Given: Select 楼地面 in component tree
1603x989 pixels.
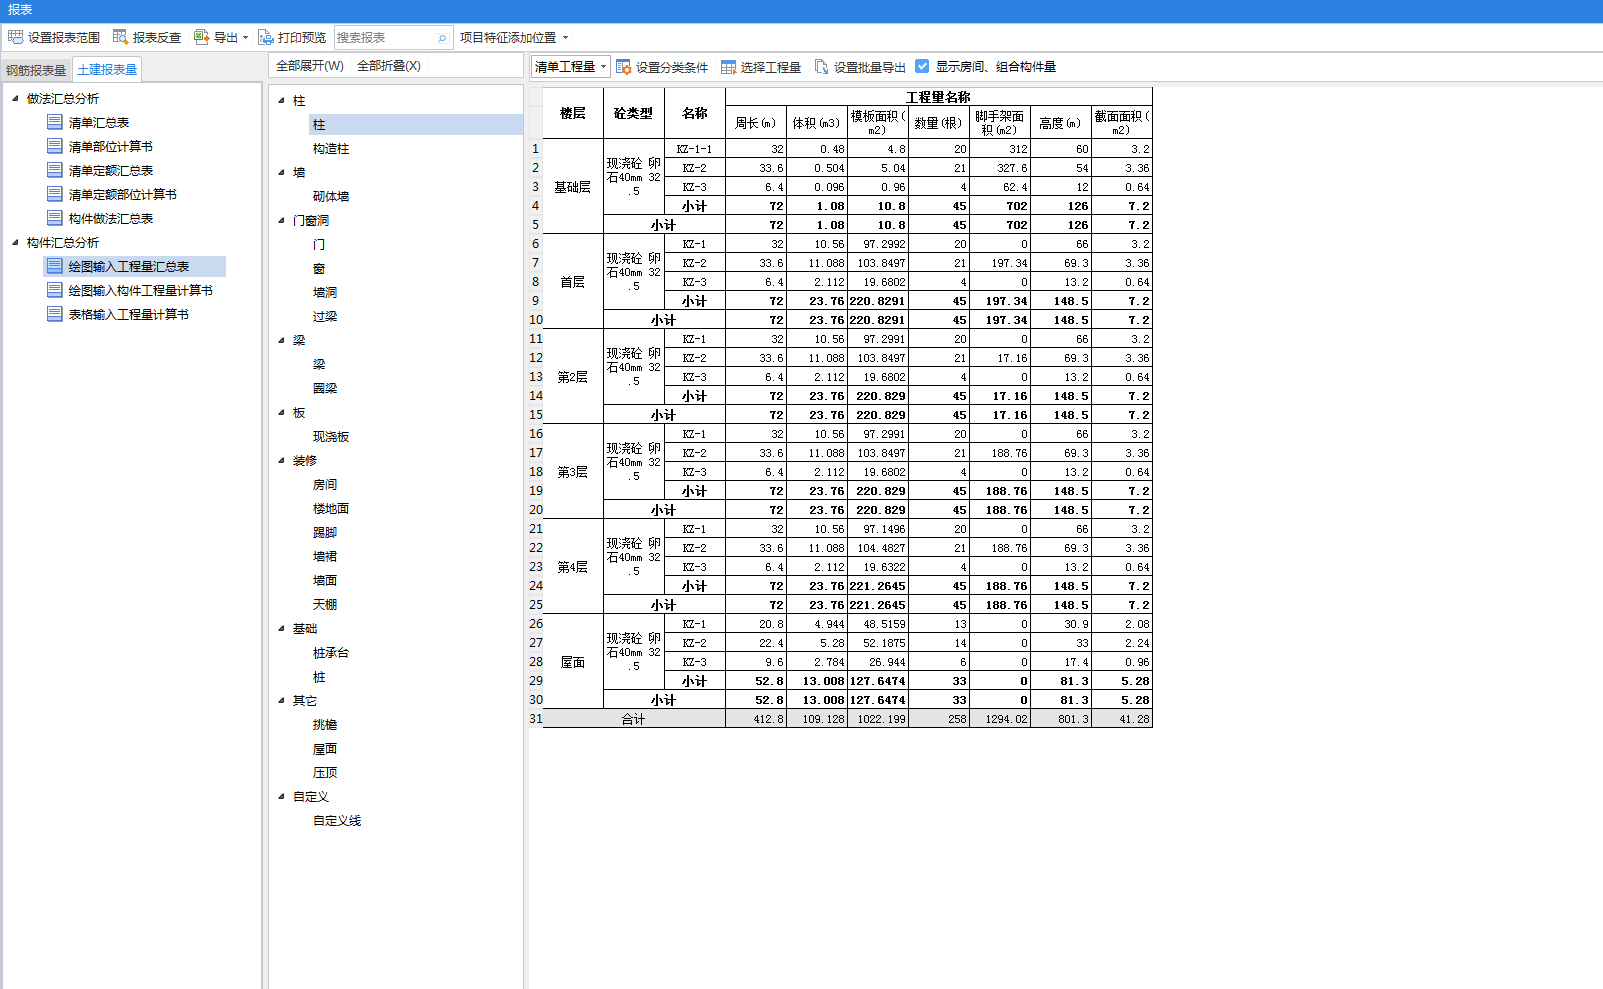Looking at the screenshot, I should pyautogui.click(x=331, y=508).
